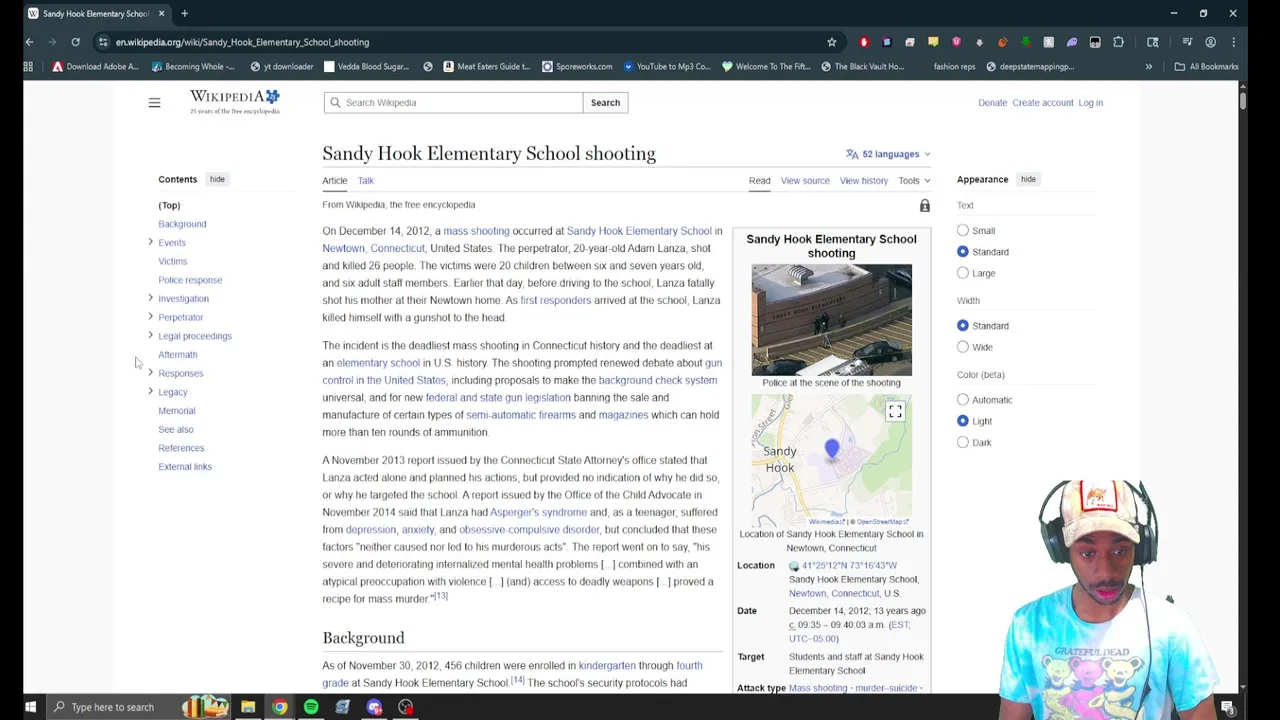Open Chrome from the taskbar
The width and height of the screenshot is (1280, 720).
(279, 707)
